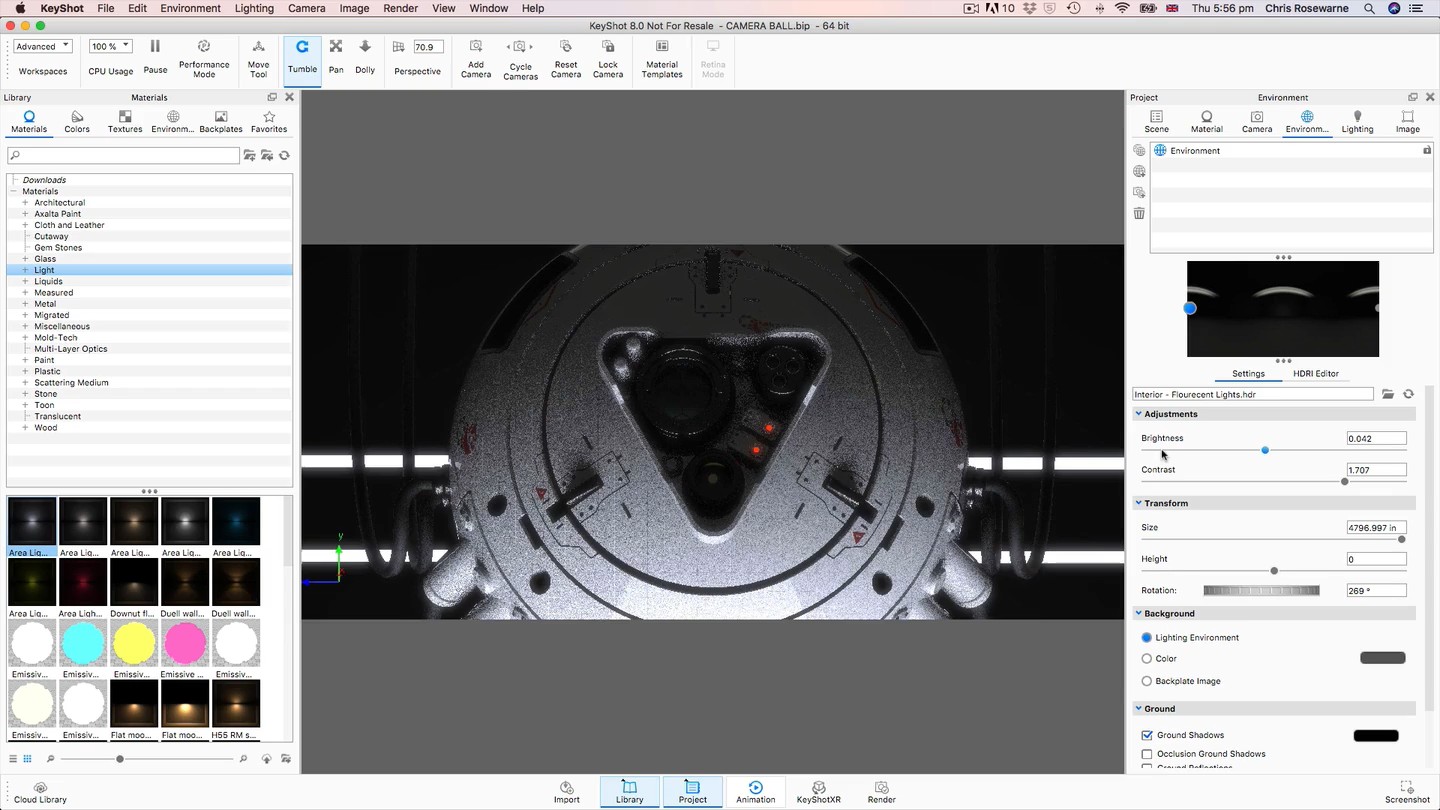Image resolution: width=1440 pixels, height=810 pixels.
Task: Collapse the Adjustments section
Action: click(x=1139, y=414)
